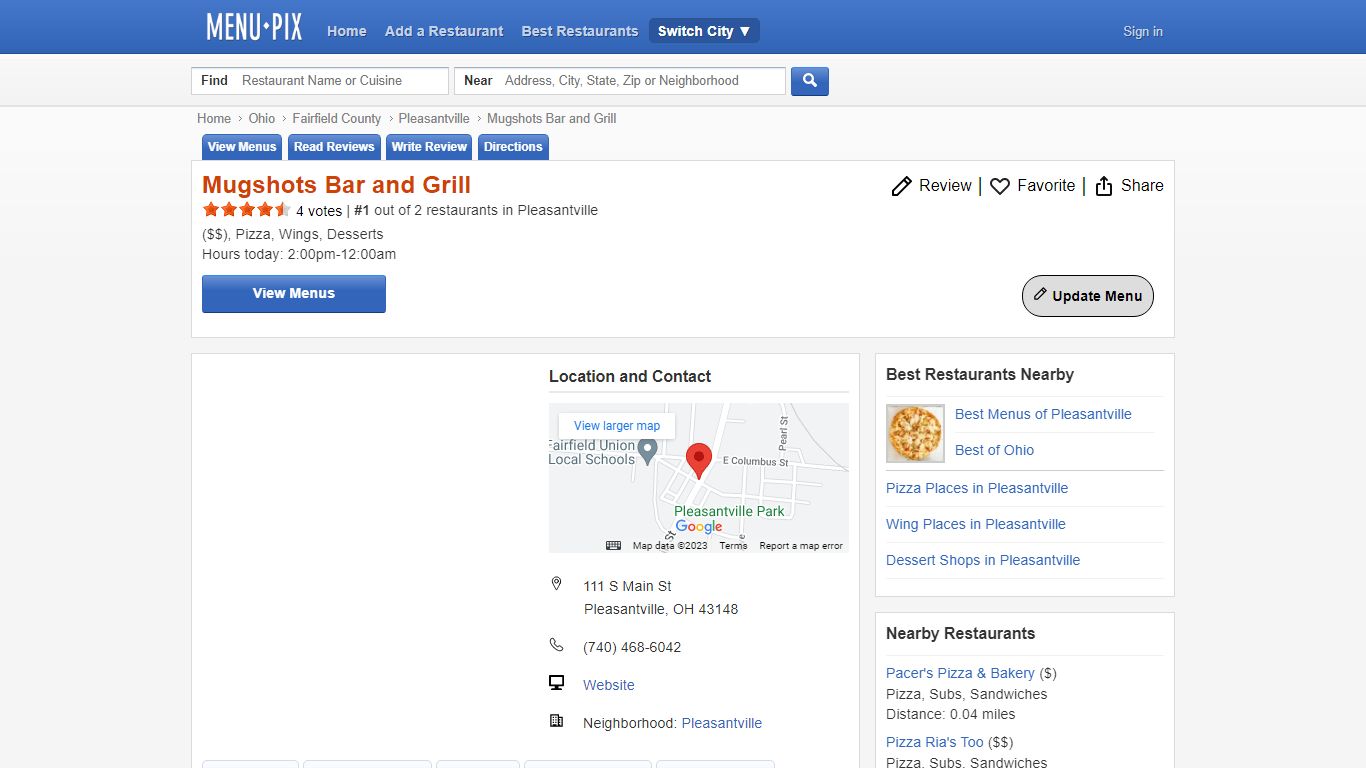Viewport: 1366px width, 768px height.
Task: Open the Read Reviews tab
Action: [334, 147]
